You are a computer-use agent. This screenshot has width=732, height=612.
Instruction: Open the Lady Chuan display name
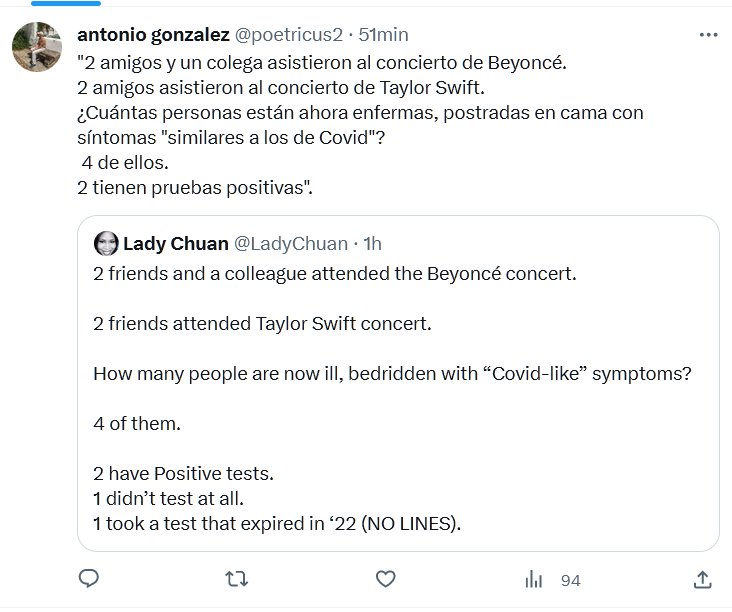tap(174, 243)
